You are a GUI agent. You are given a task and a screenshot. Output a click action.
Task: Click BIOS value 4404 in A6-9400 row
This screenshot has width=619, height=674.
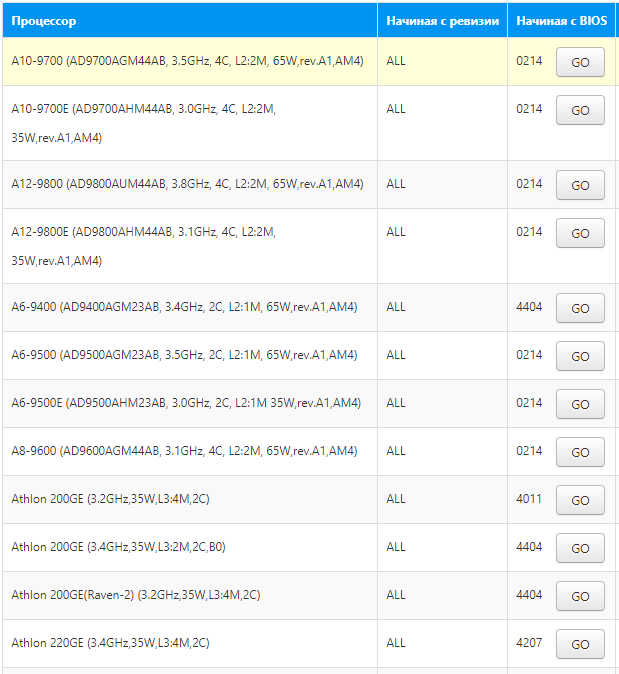pyautogui.click(x=529, y=307)
